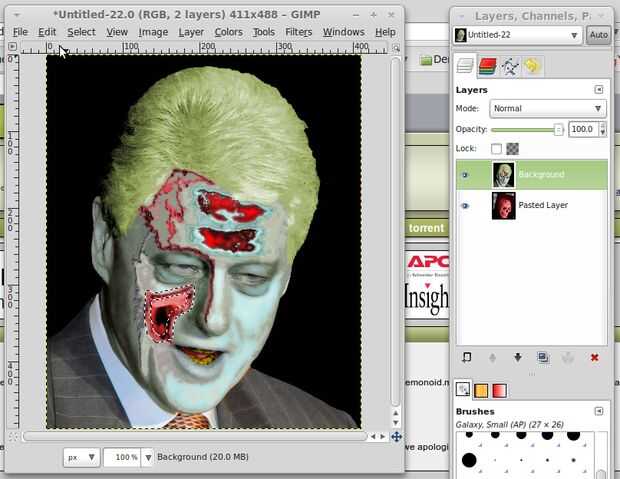
Task: Click the image menu triangle at ruler origin
Action: pos(12,47)
